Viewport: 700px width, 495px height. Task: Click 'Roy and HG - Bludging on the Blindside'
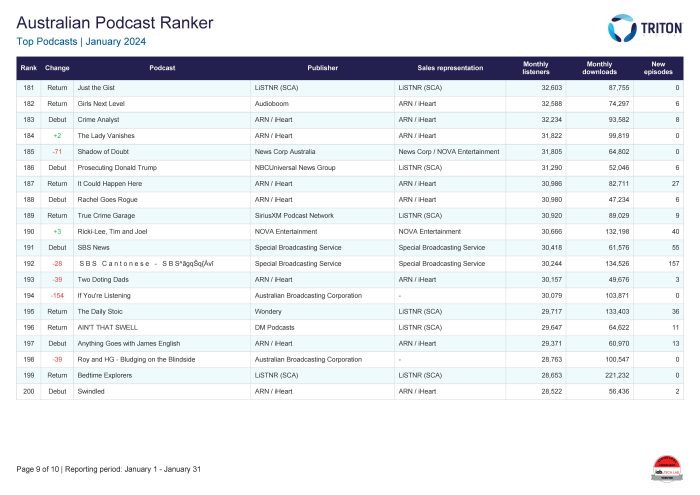136,360
